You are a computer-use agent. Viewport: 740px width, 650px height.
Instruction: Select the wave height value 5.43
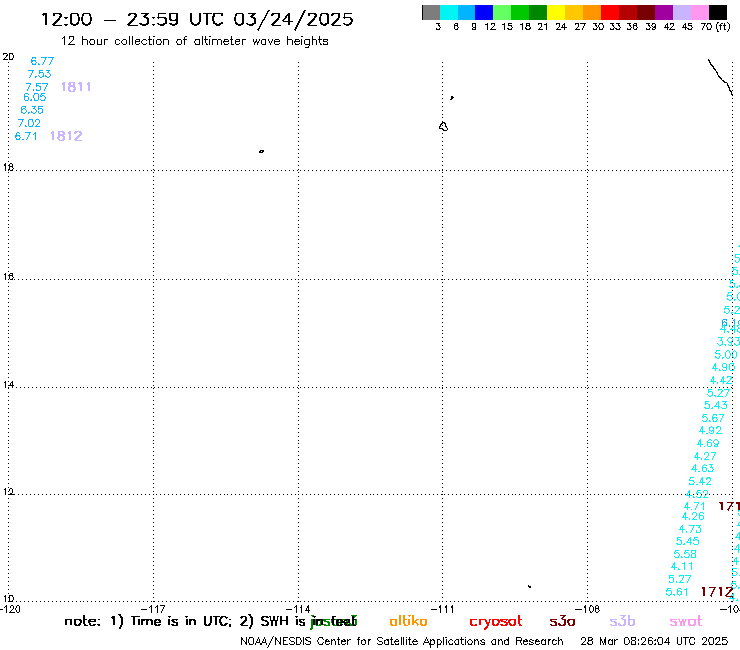(x=715, y=405)
